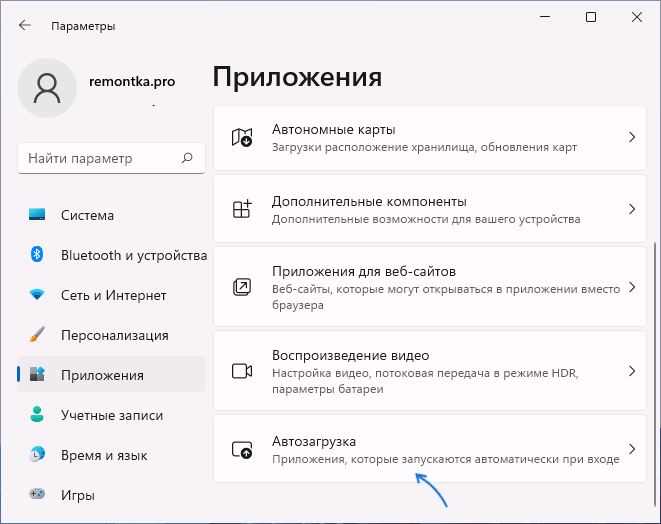Click the Система monitor icon
This screenshot has height=524, width=661.
point(37,215)
